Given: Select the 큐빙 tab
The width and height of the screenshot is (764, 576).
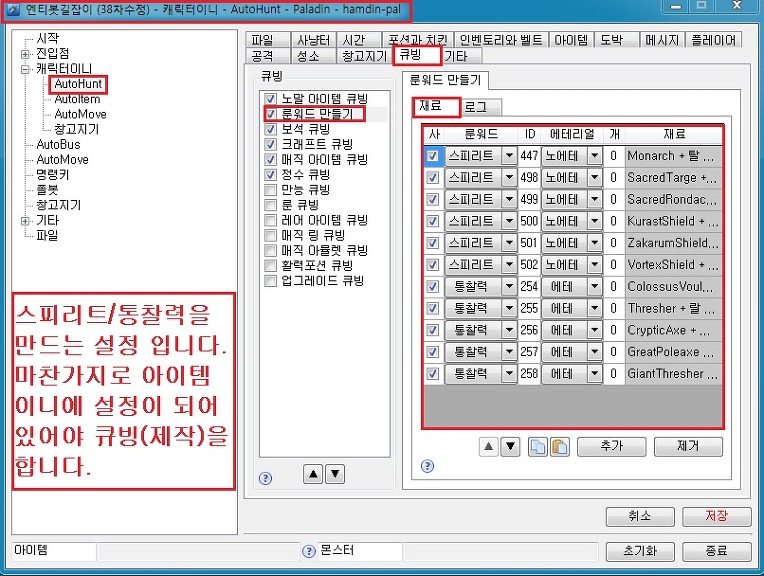Looking at the screenshot, I should point(417,55).
